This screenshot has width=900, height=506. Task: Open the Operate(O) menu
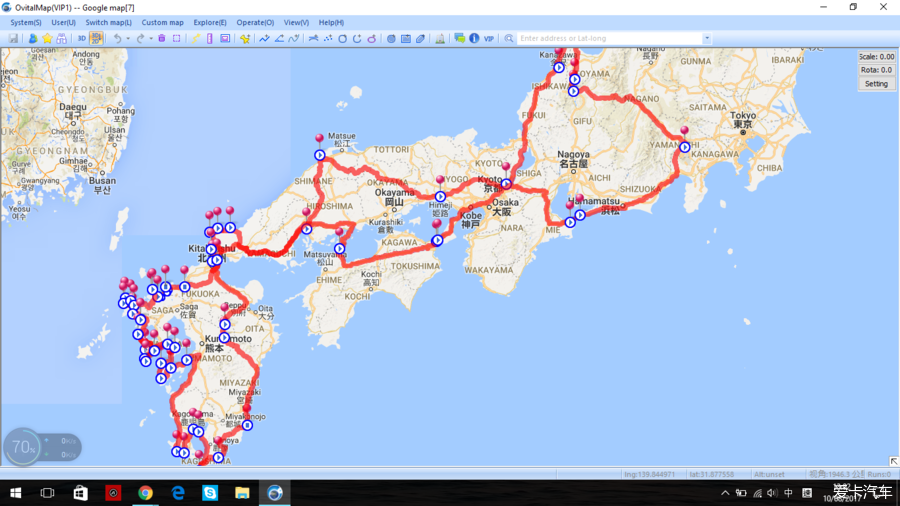tap(255, 22)
